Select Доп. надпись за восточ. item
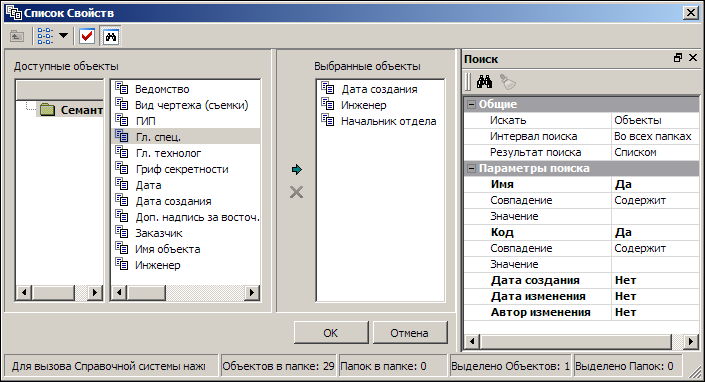 pyautogui.click(x=197, y=217)
